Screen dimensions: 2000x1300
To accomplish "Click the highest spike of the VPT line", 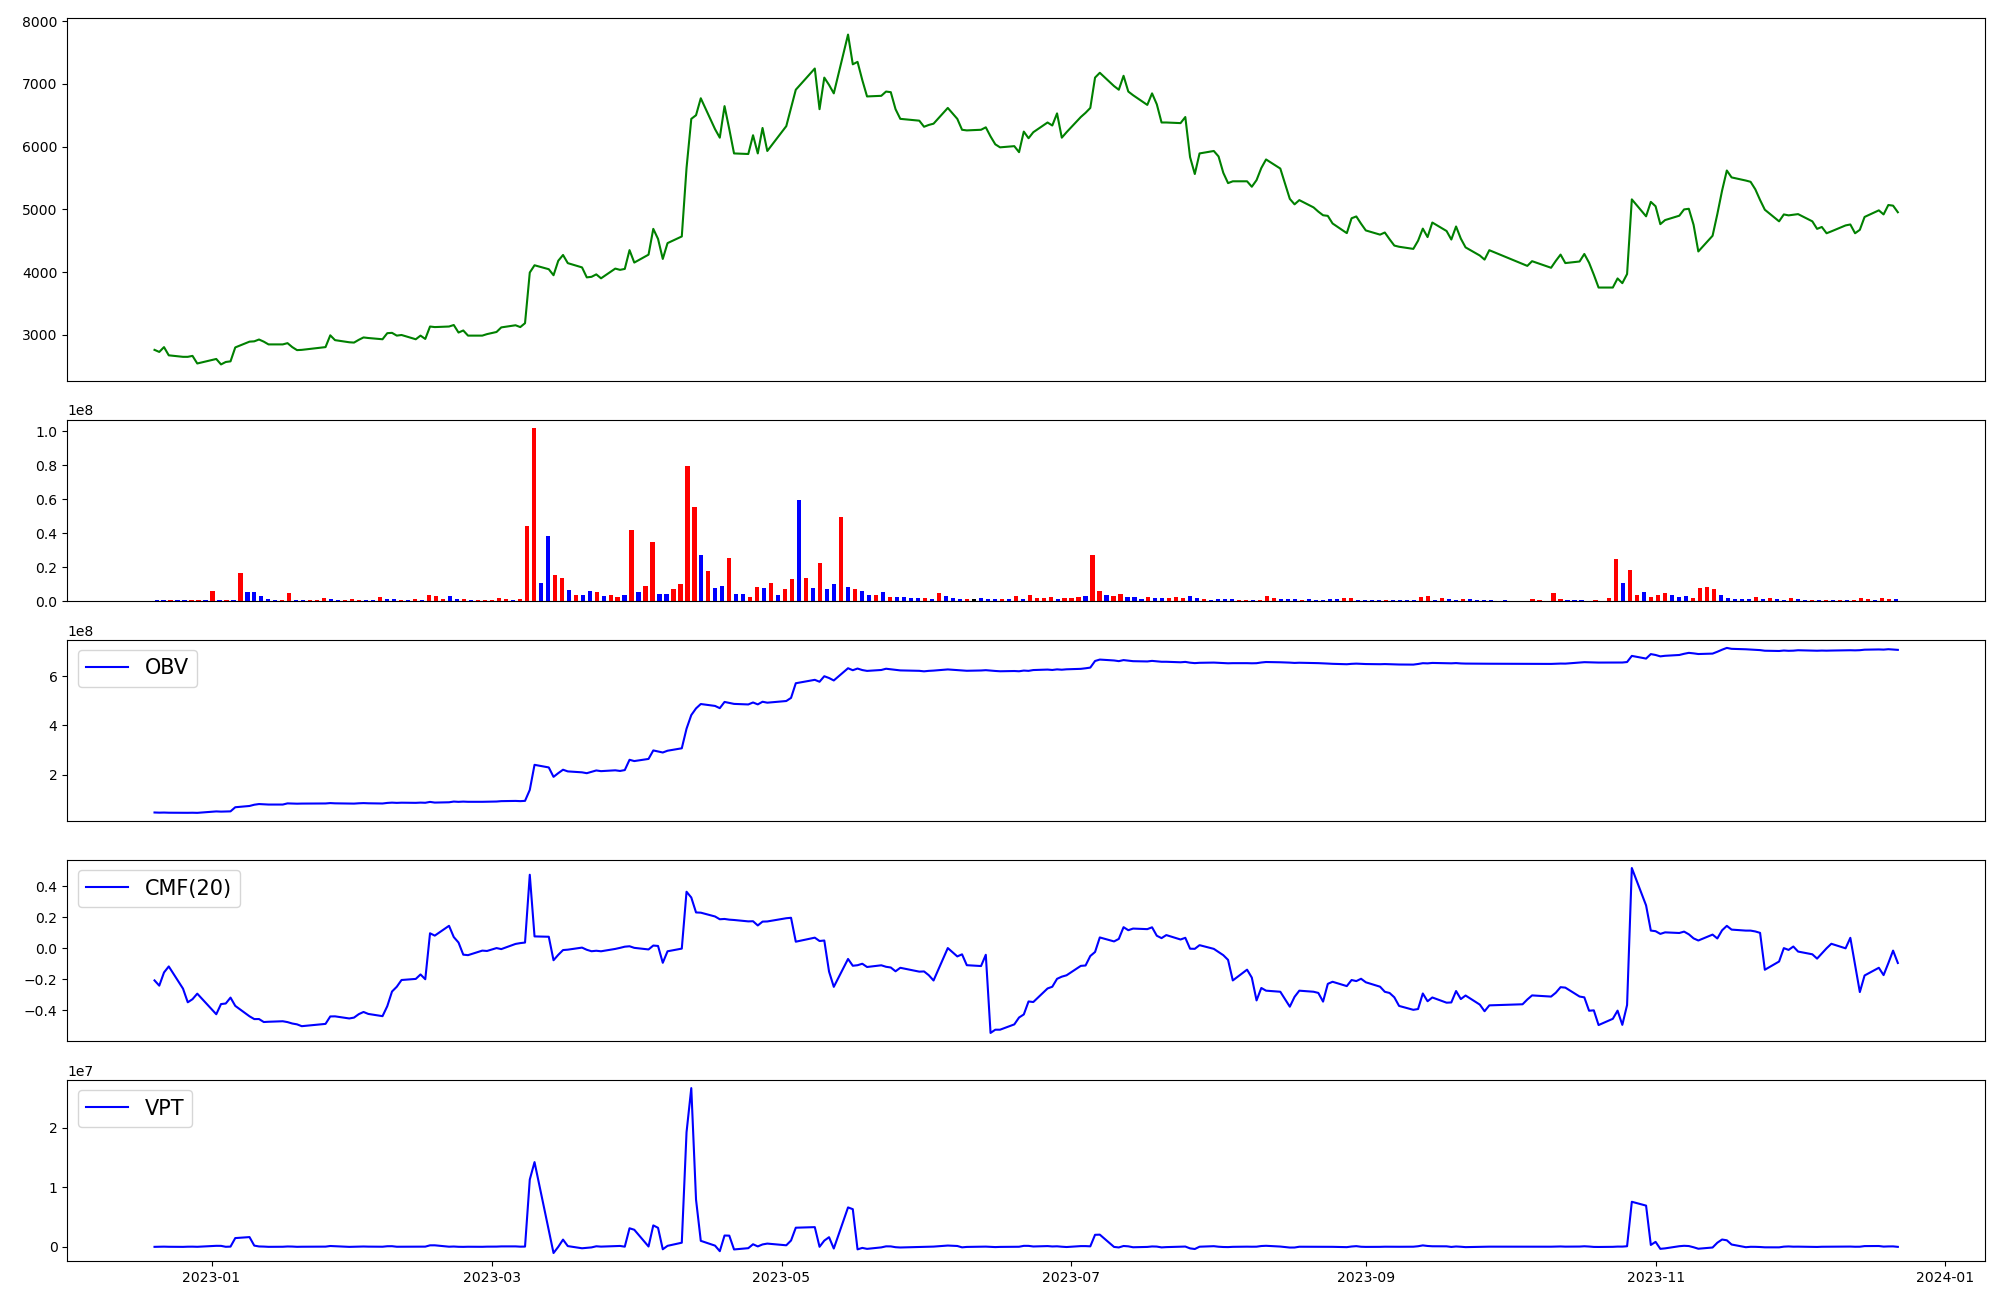I will point(691,1090).
